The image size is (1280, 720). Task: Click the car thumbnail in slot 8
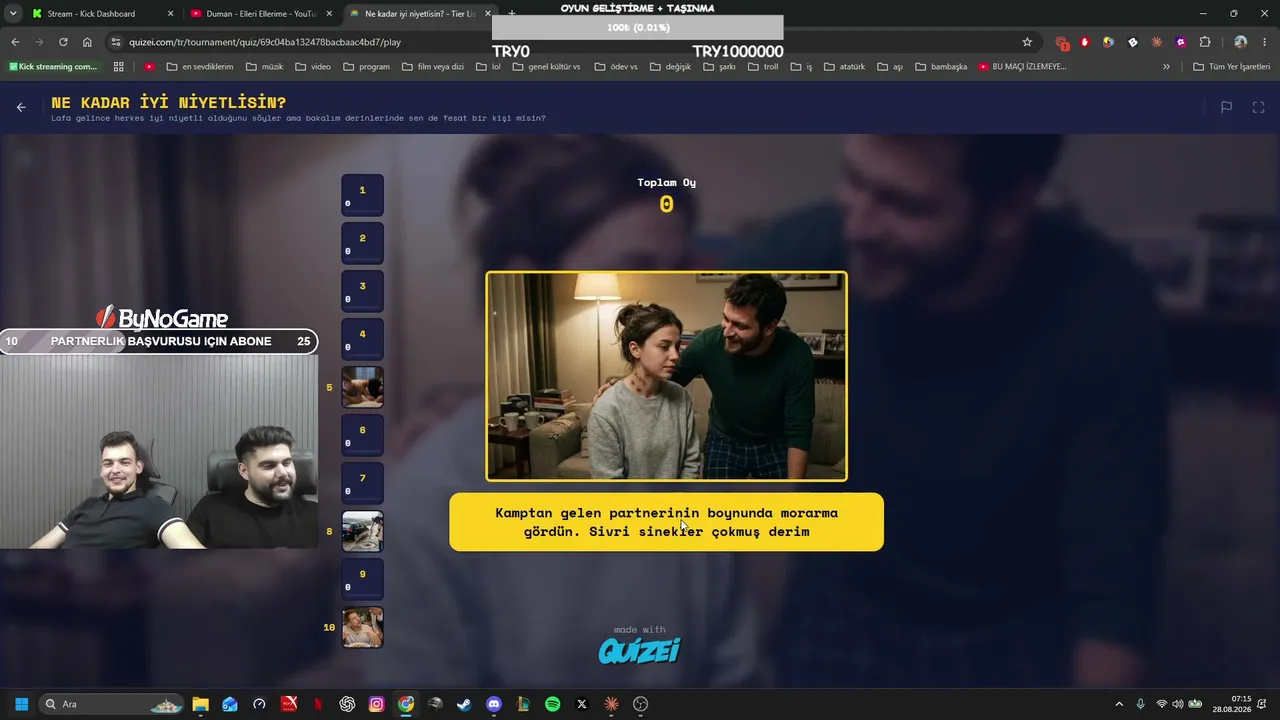tap(362, 531)
